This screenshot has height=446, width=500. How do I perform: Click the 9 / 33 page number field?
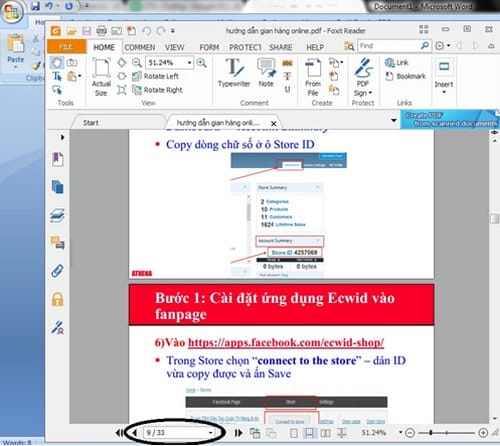point(176,433)
